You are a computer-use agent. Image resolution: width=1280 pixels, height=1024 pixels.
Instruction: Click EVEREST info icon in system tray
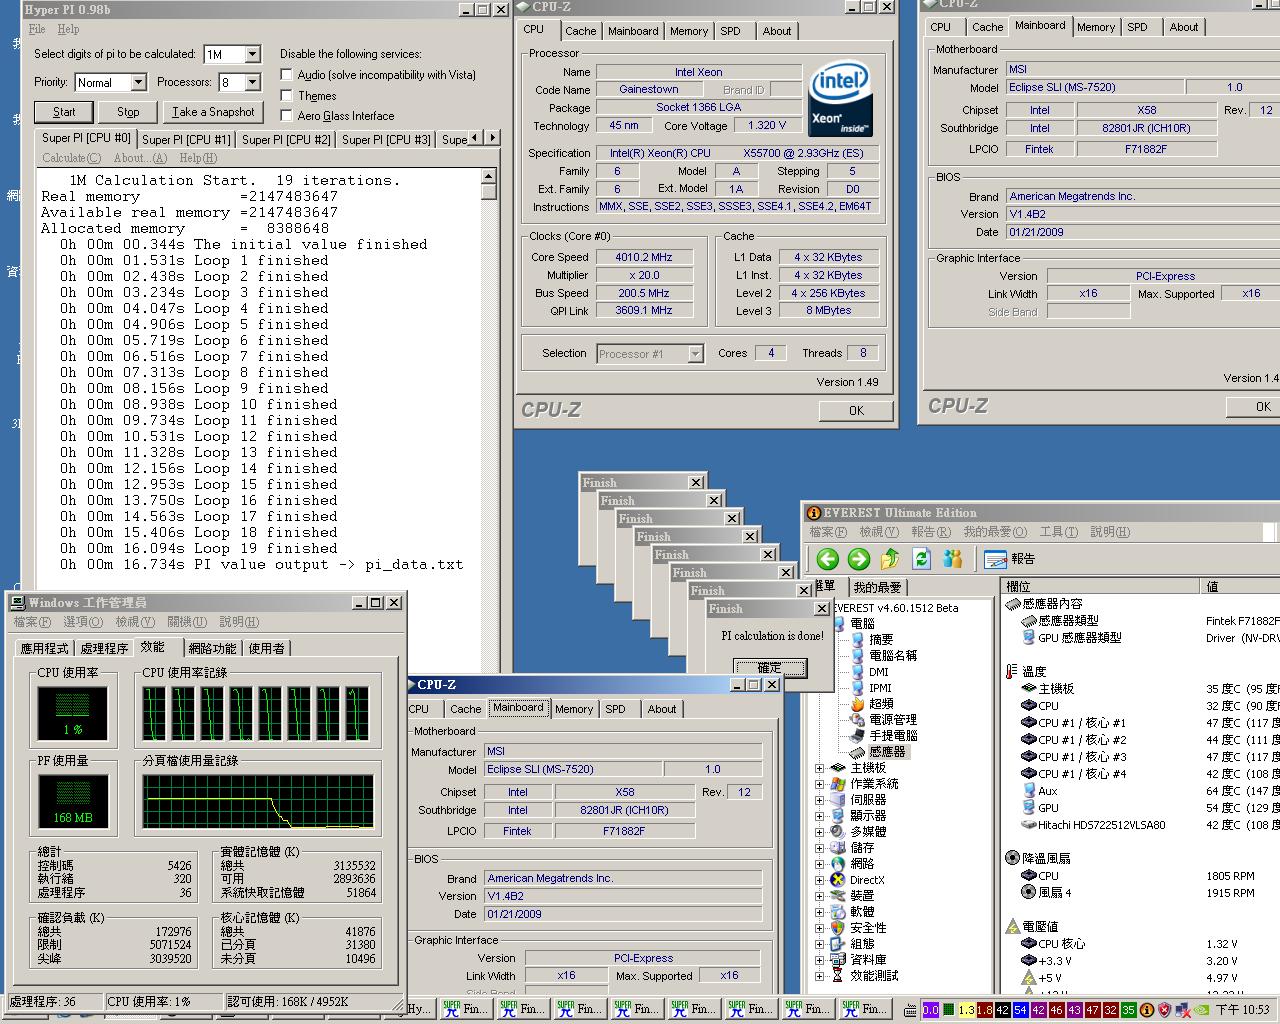[1147, 1010]
